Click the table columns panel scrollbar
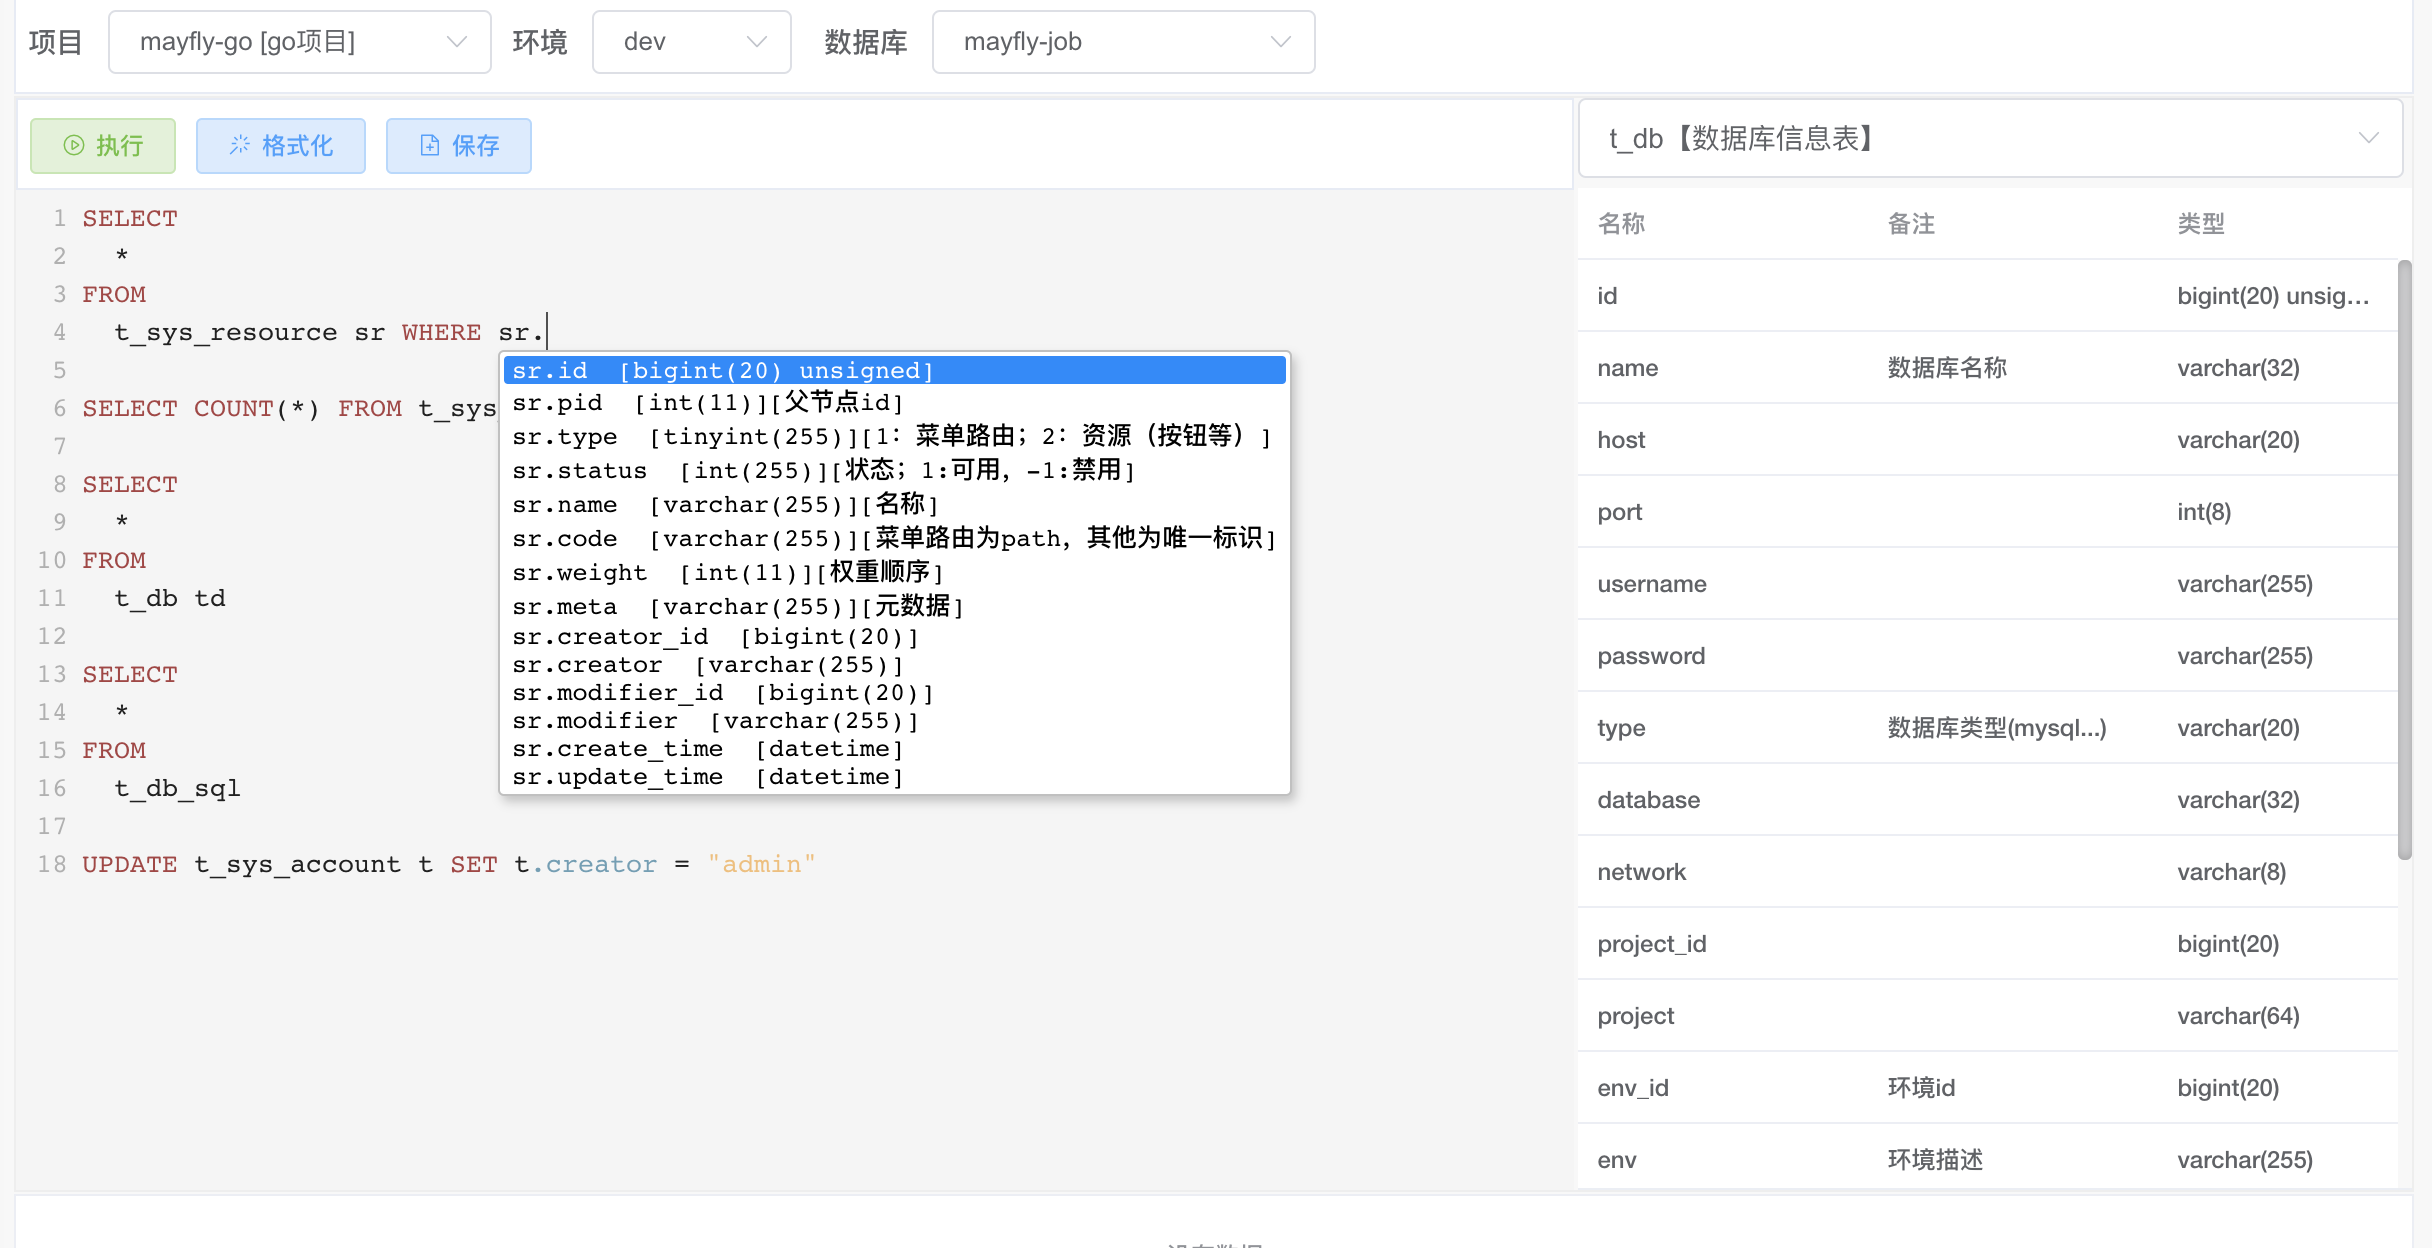 [2405, 560]
